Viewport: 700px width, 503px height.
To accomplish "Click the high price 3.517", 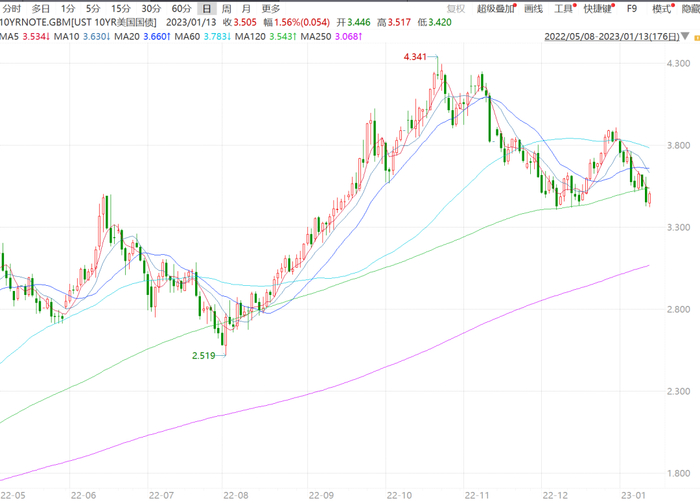I will click(399, 22).
